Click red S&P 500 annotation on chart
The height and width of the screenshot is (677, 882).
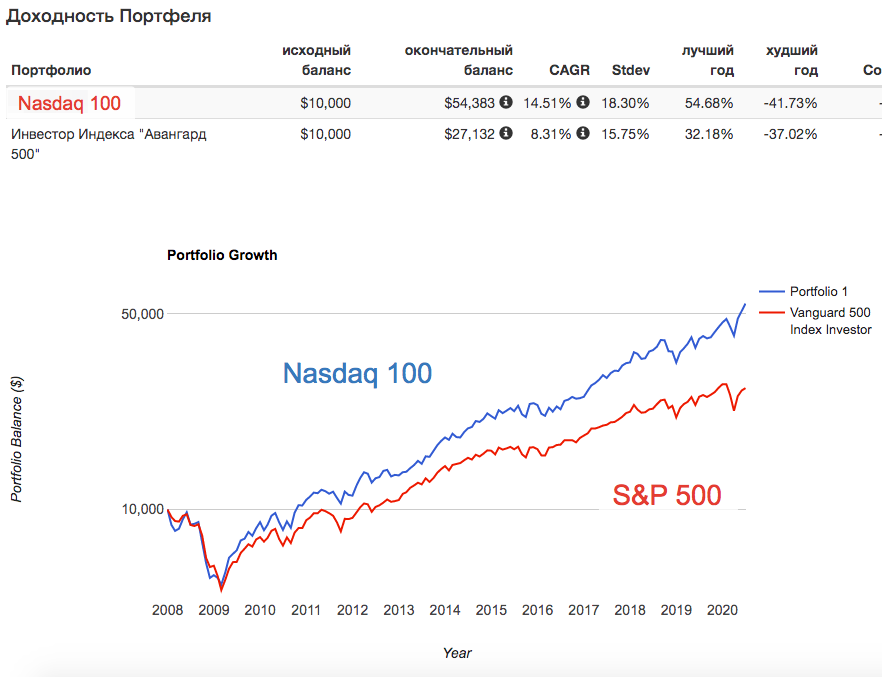667,495
